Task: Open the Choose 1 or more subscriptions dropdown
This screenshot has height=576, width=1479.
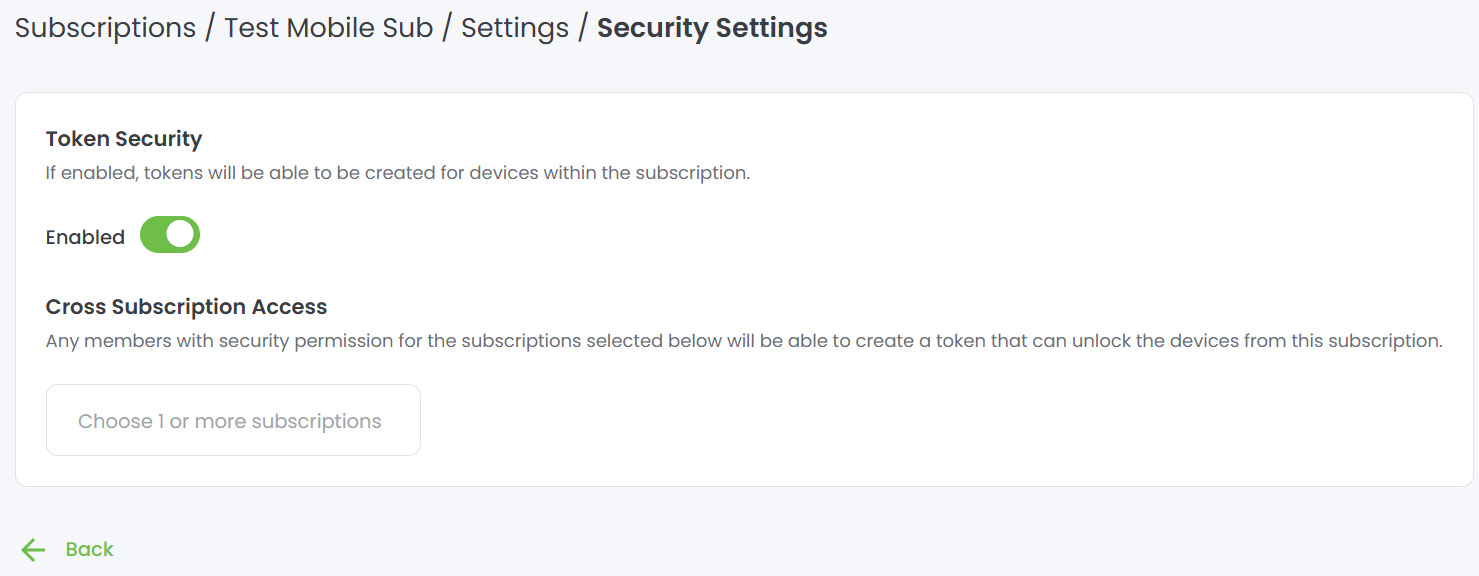Action: pyautogui.click(x=233, y=420)
